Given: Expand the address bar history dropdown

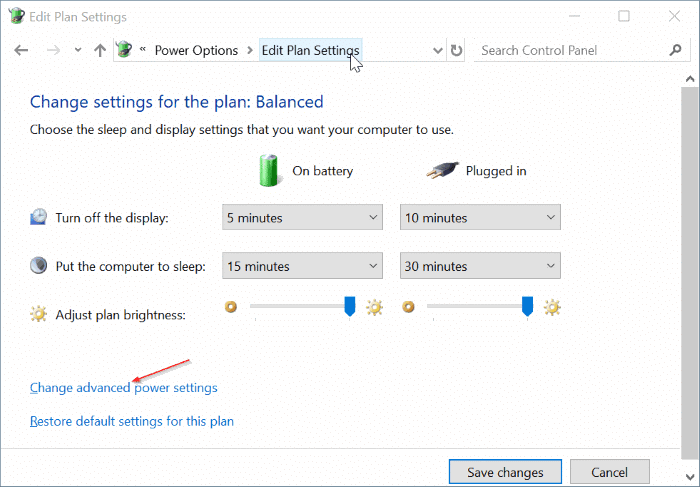Looking at the screenshot, I should (438, 50).
